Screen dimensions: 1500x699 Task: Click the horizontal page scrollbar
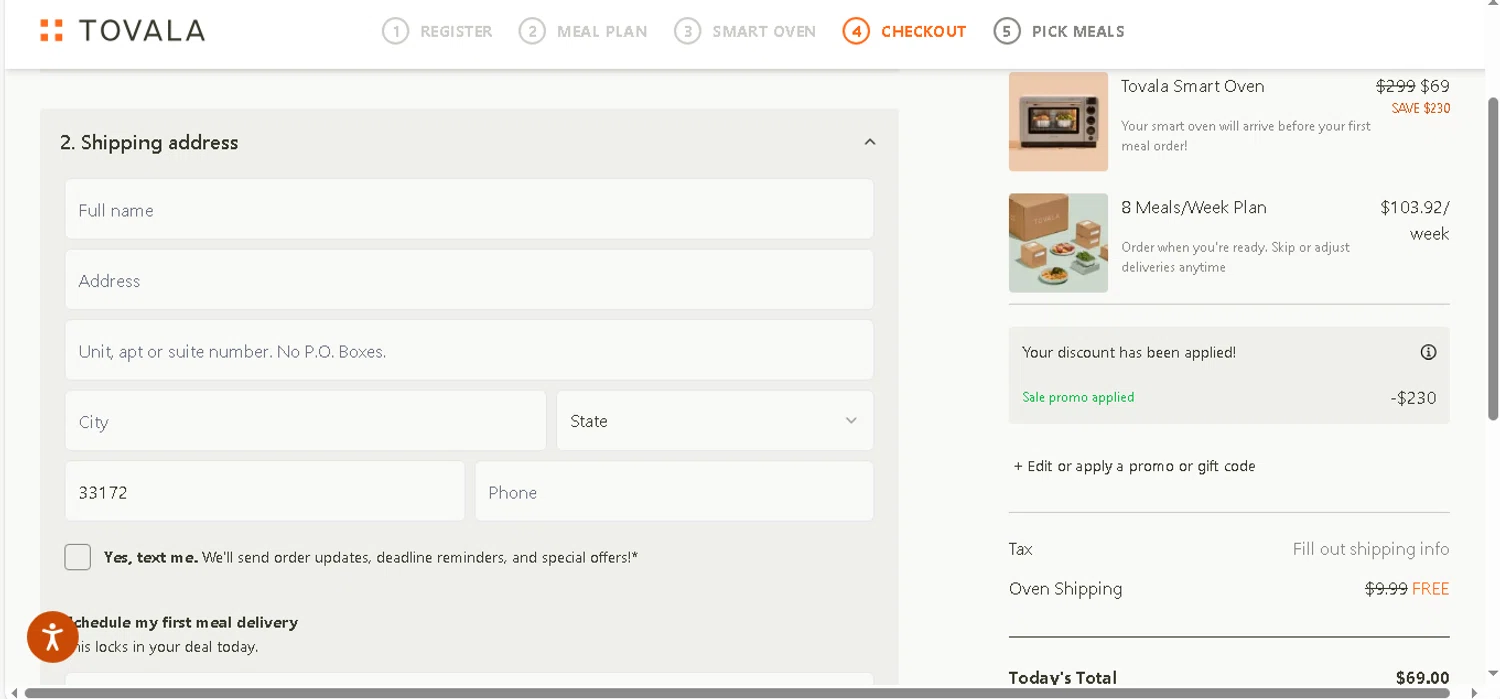[x=737, y=692]
